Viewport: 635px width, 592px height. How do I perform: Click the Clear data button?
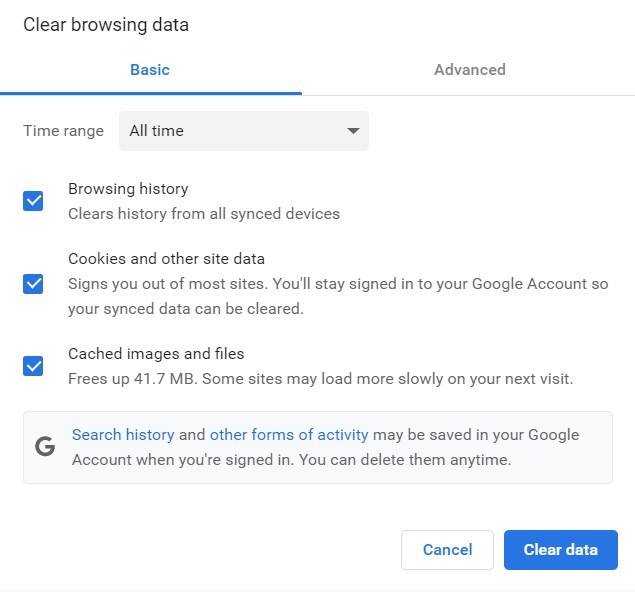pos(560,549)
